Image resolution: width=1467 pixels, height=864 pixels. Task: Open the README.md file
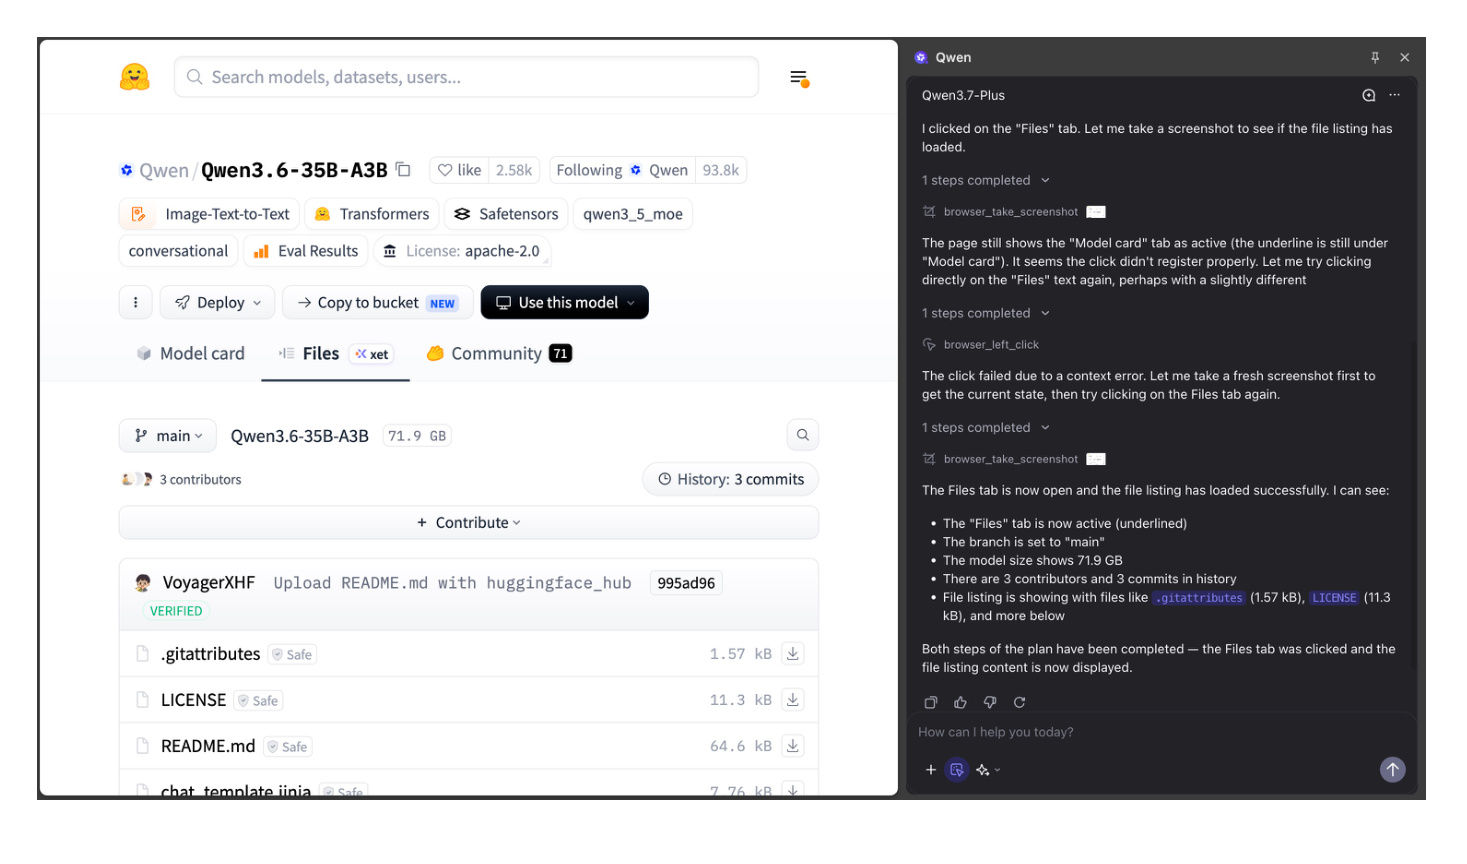point(208,746)
